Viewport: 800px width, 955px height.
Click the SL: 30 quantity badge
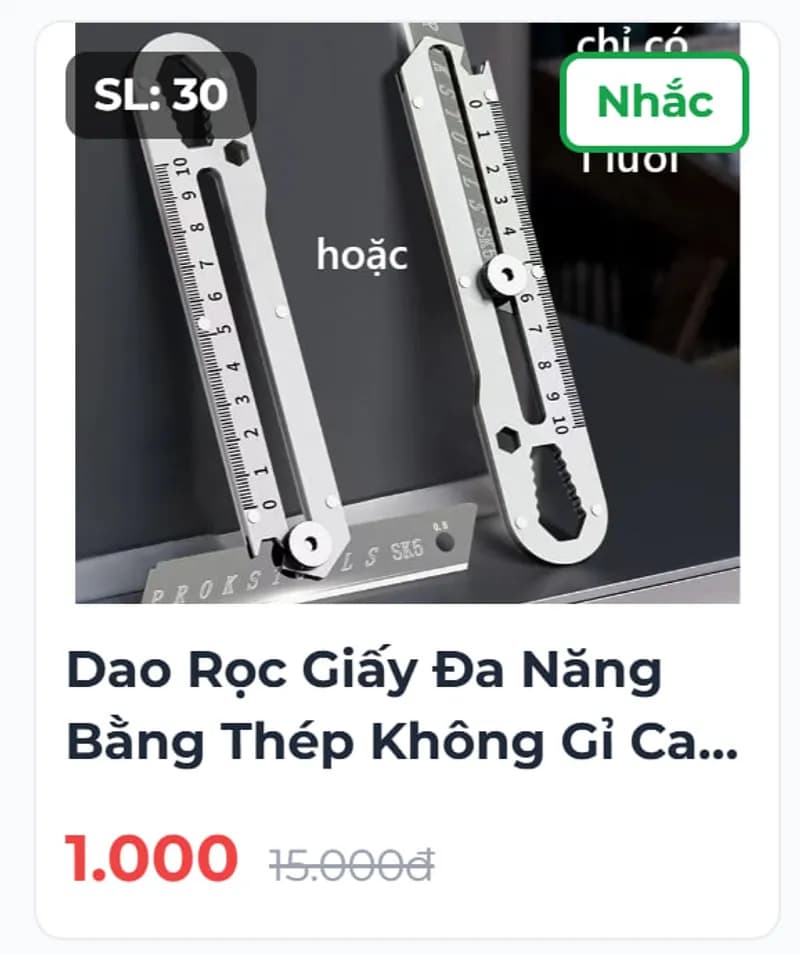coord(161,94)
